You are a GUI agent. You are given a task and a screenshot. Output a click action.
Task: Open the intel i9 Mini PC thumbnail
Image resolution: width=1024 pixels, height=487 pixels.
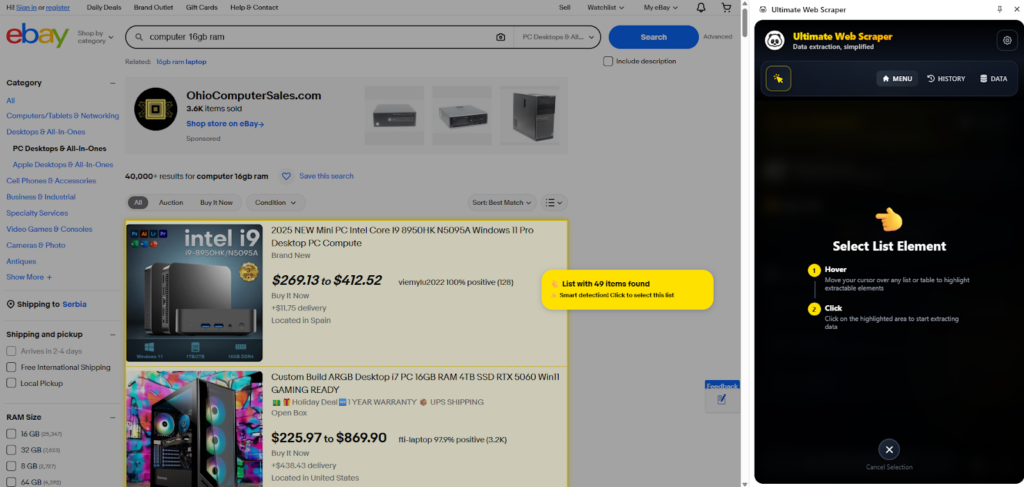[194, 293]
